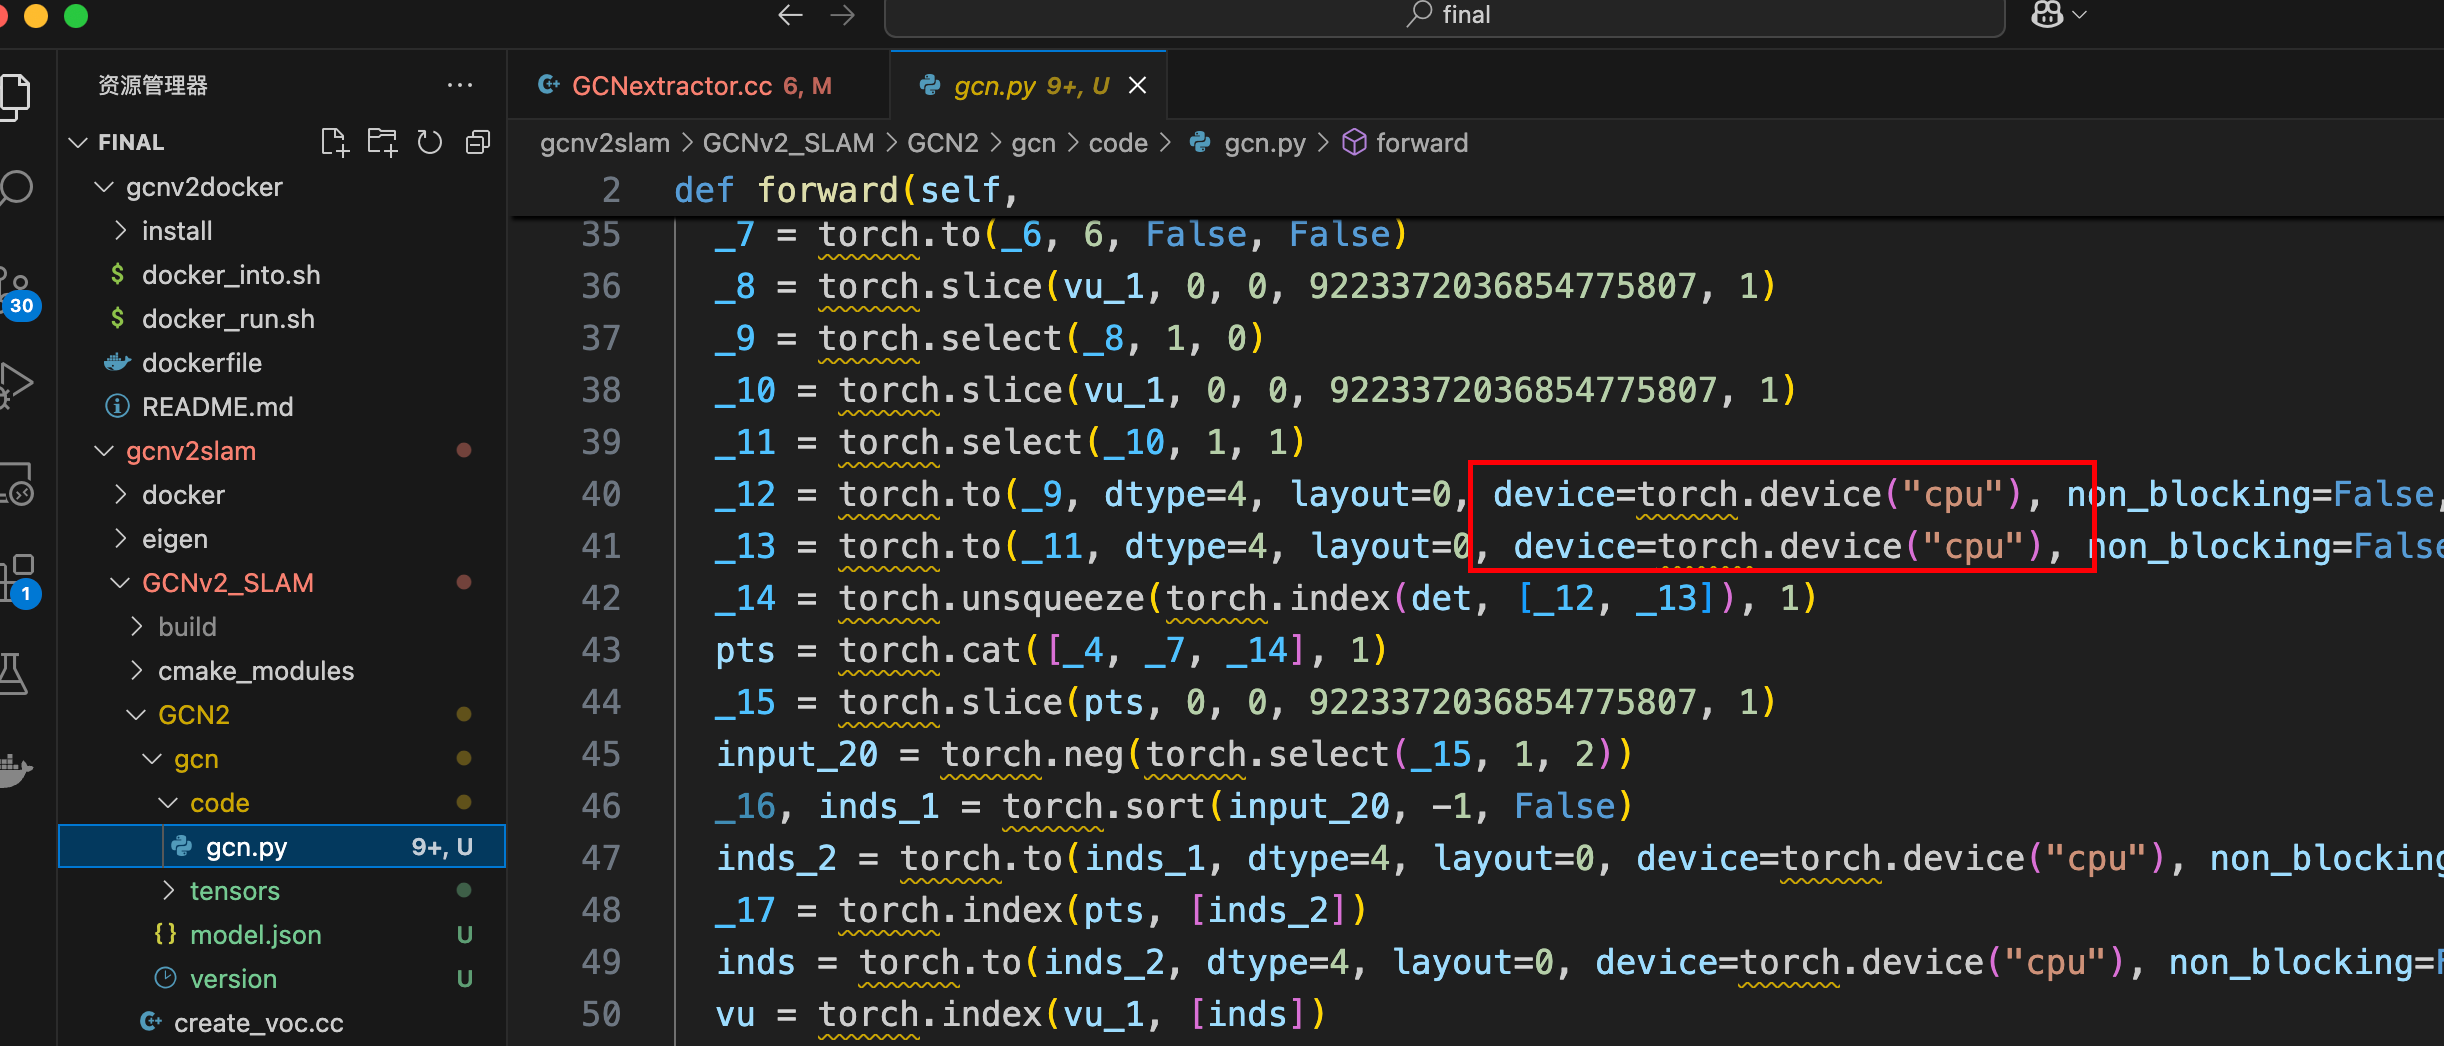Expand the install folder

point(177,231)
